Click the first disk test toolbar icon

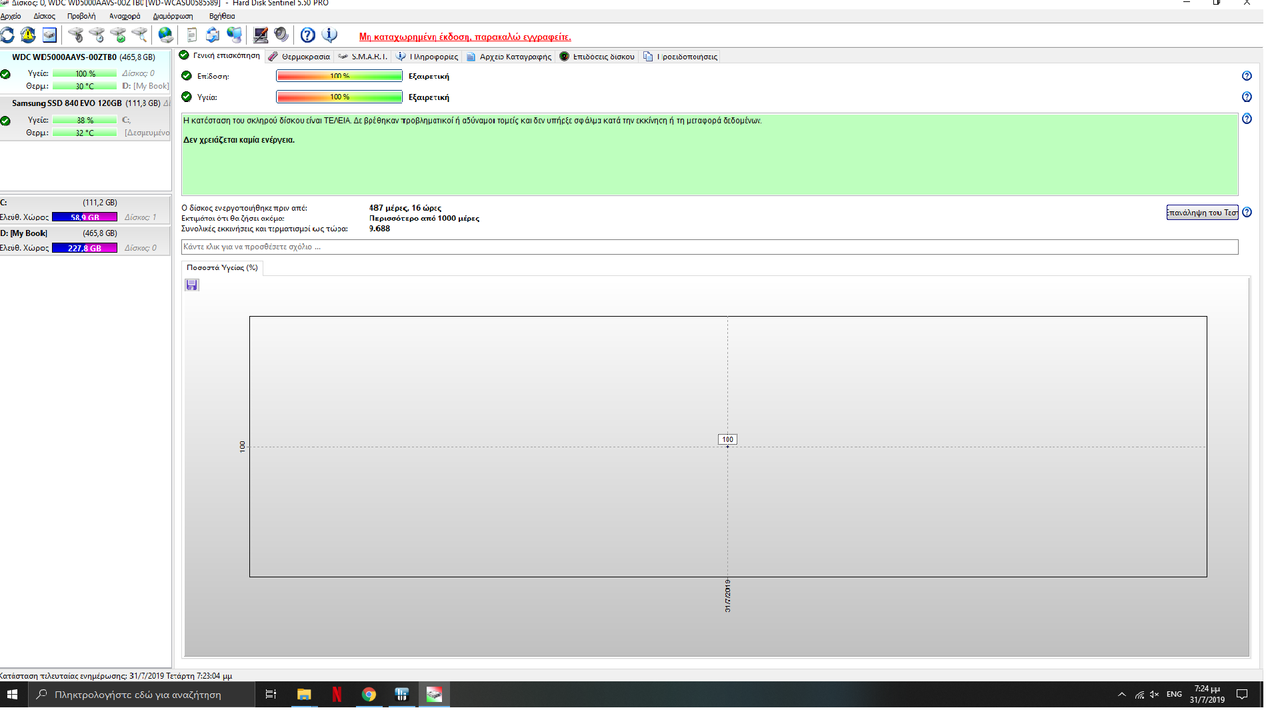pyautogui.click(x=76, y=35)
